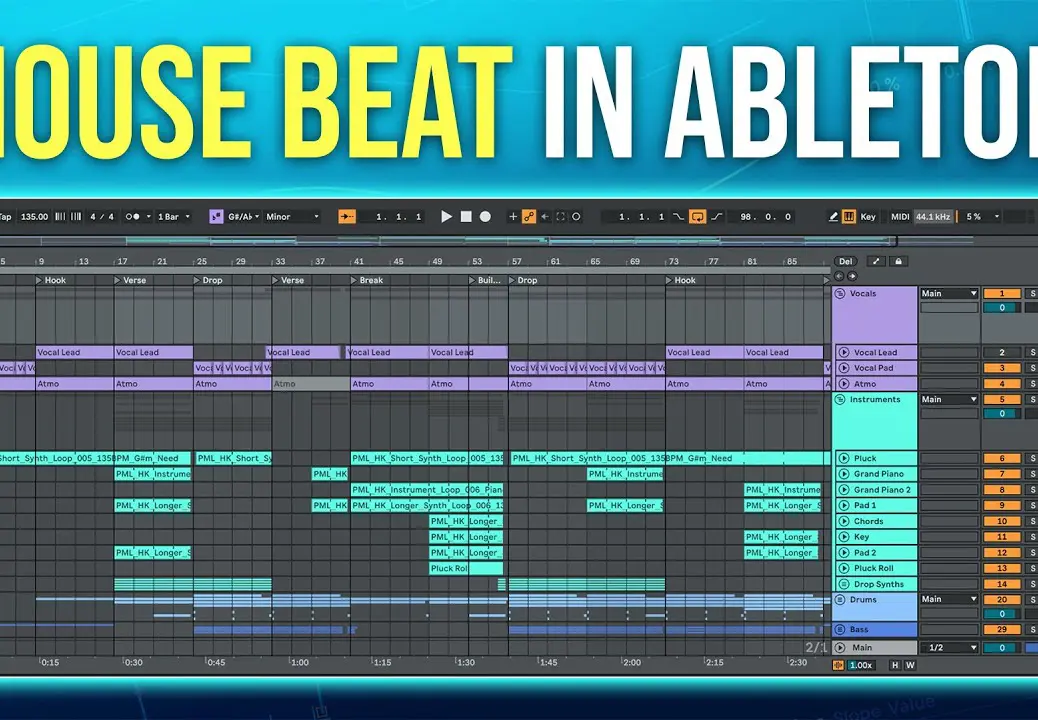This screenshot has height=720, width=1038.
Task: Open the Minor scale dropdown
Action: click(x=292, y=216)
